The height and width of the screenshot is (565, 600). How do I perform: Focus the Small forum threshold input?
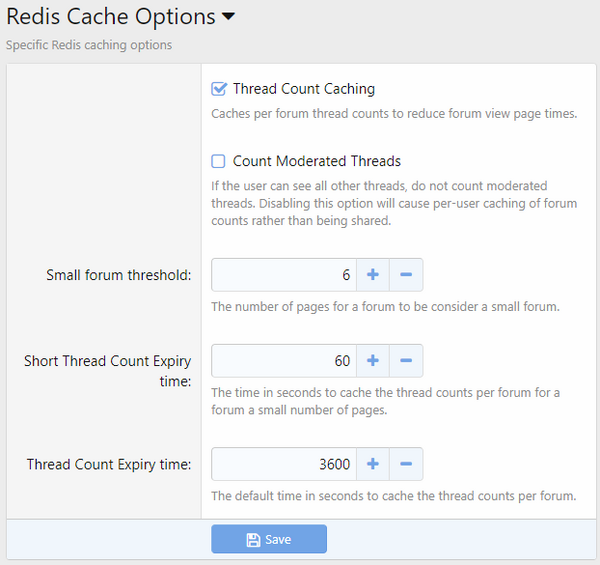pyautogui.click(x=284, y=275)
